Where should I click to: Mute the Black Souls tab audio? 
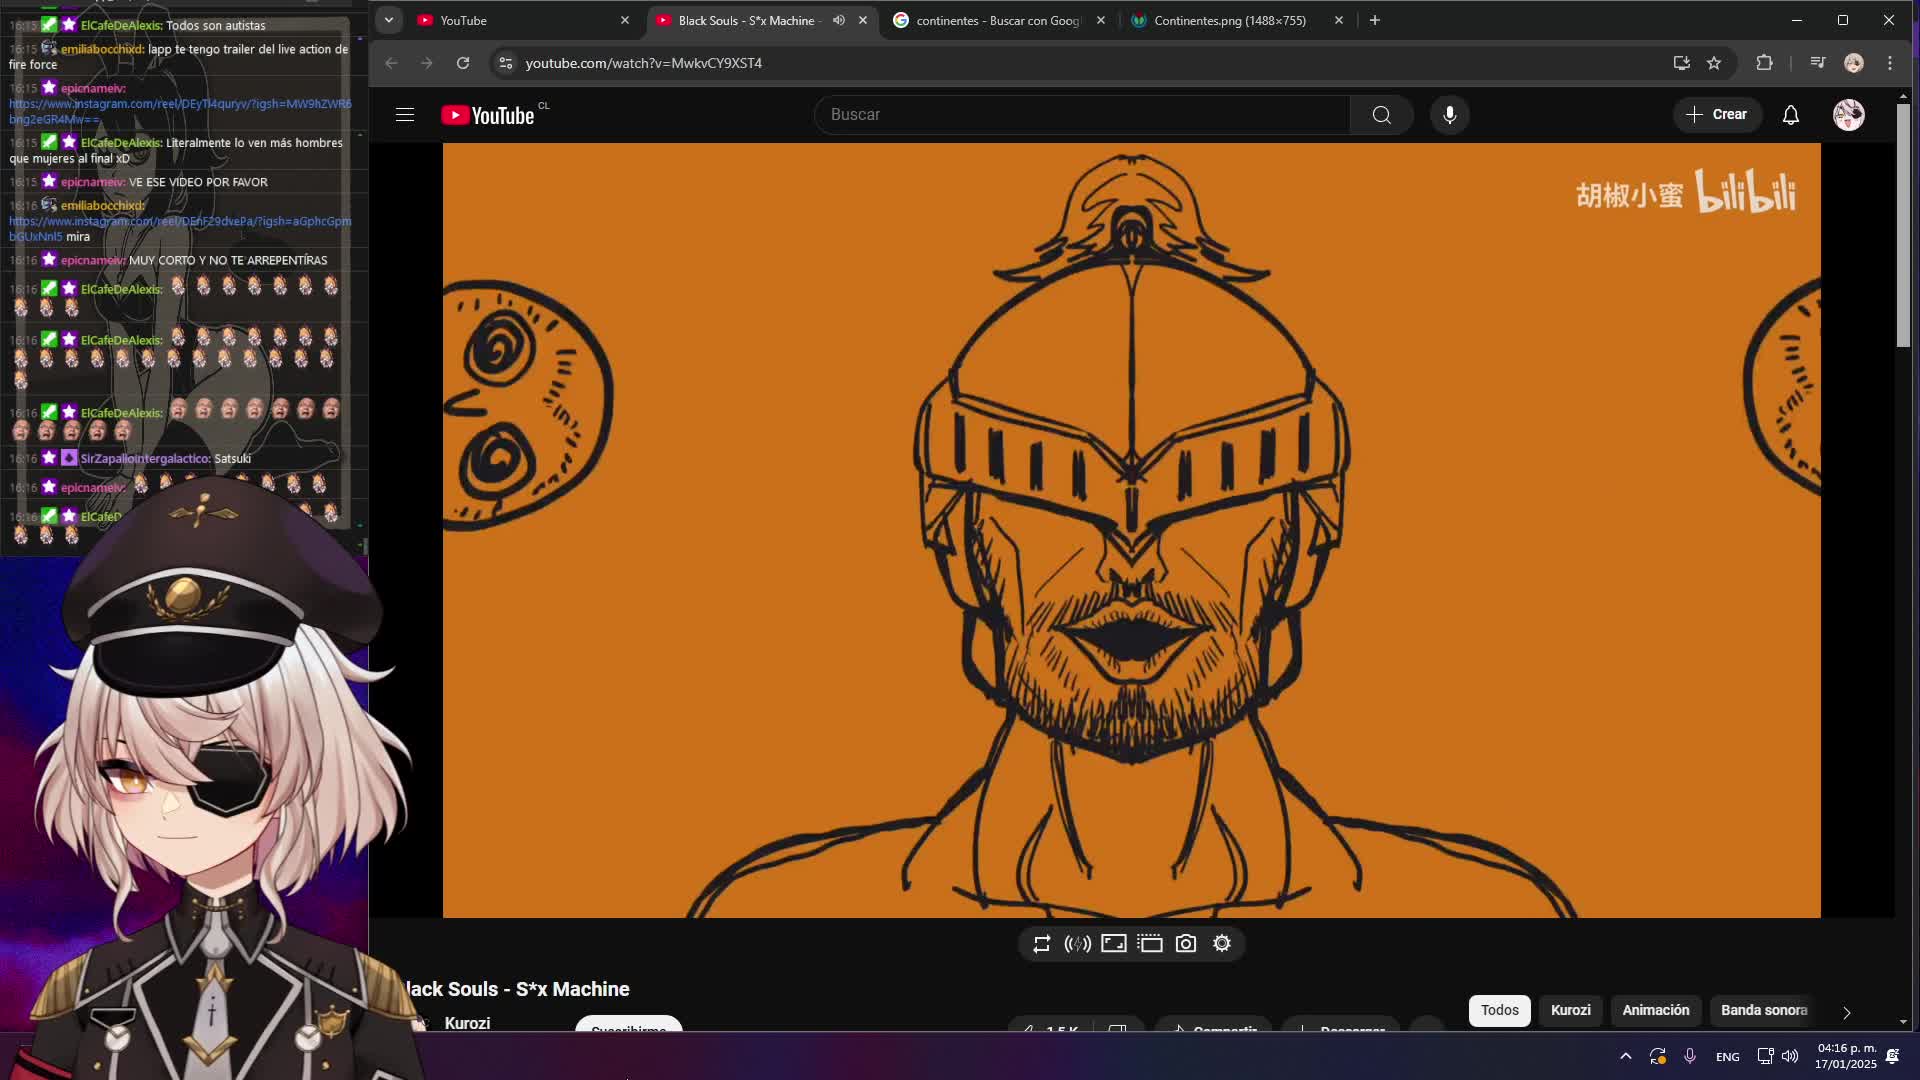839,20
